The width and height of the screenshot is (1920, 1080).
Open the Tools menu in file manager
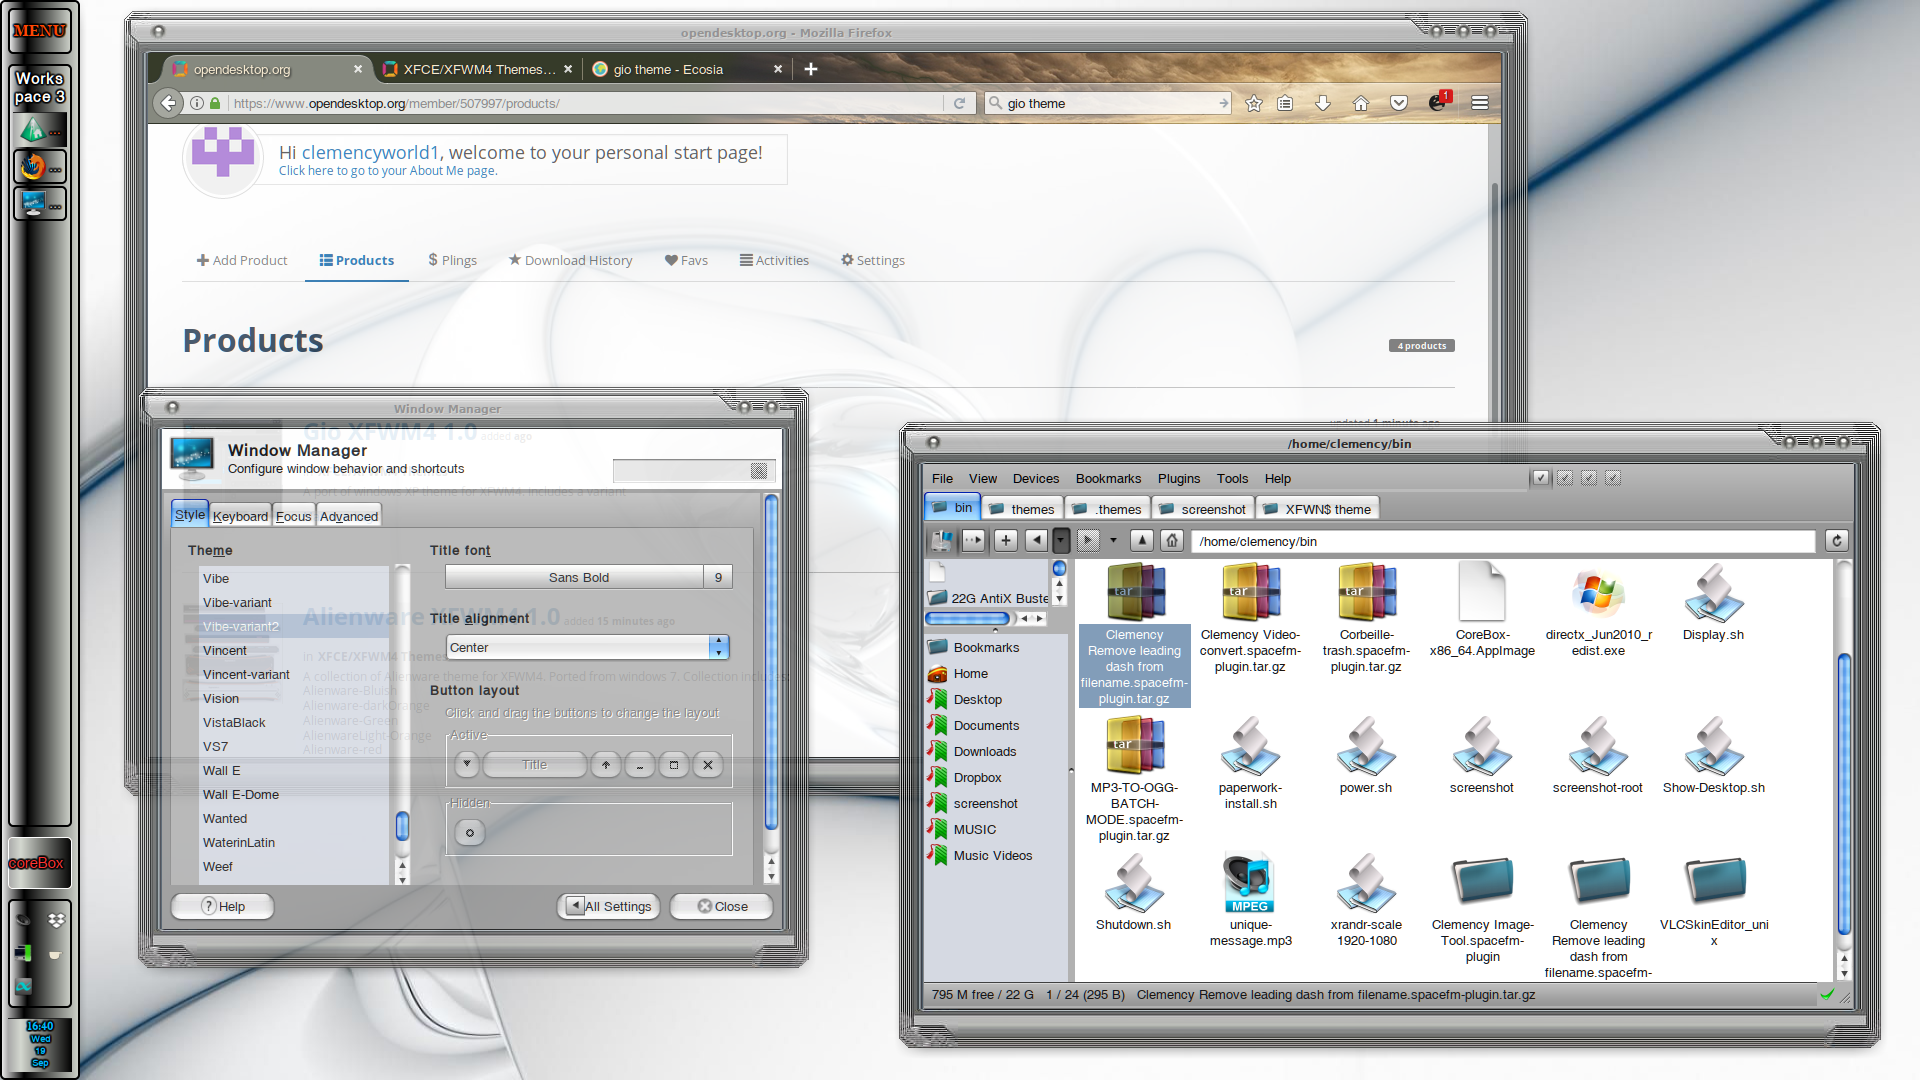(x=1232, y=478)
